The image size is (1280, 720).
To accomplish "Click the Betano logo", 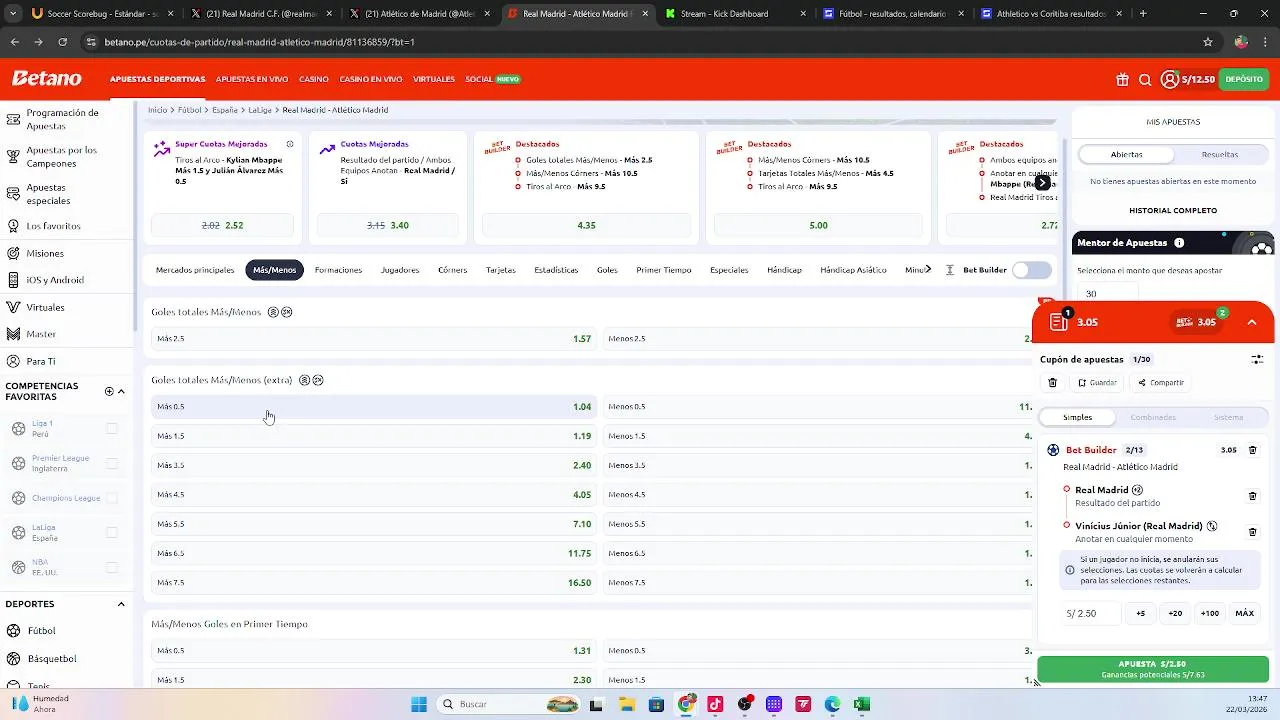I will [x=46, y=78].
